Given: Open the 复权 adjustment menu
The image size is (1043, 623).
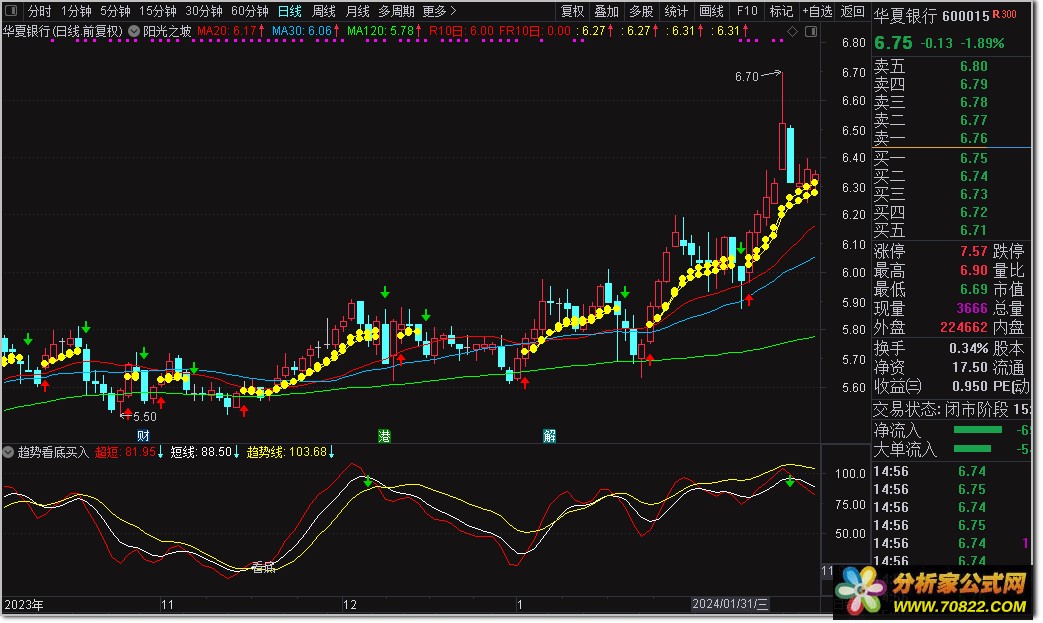Looking at the screenshot, I should [572, 11].
